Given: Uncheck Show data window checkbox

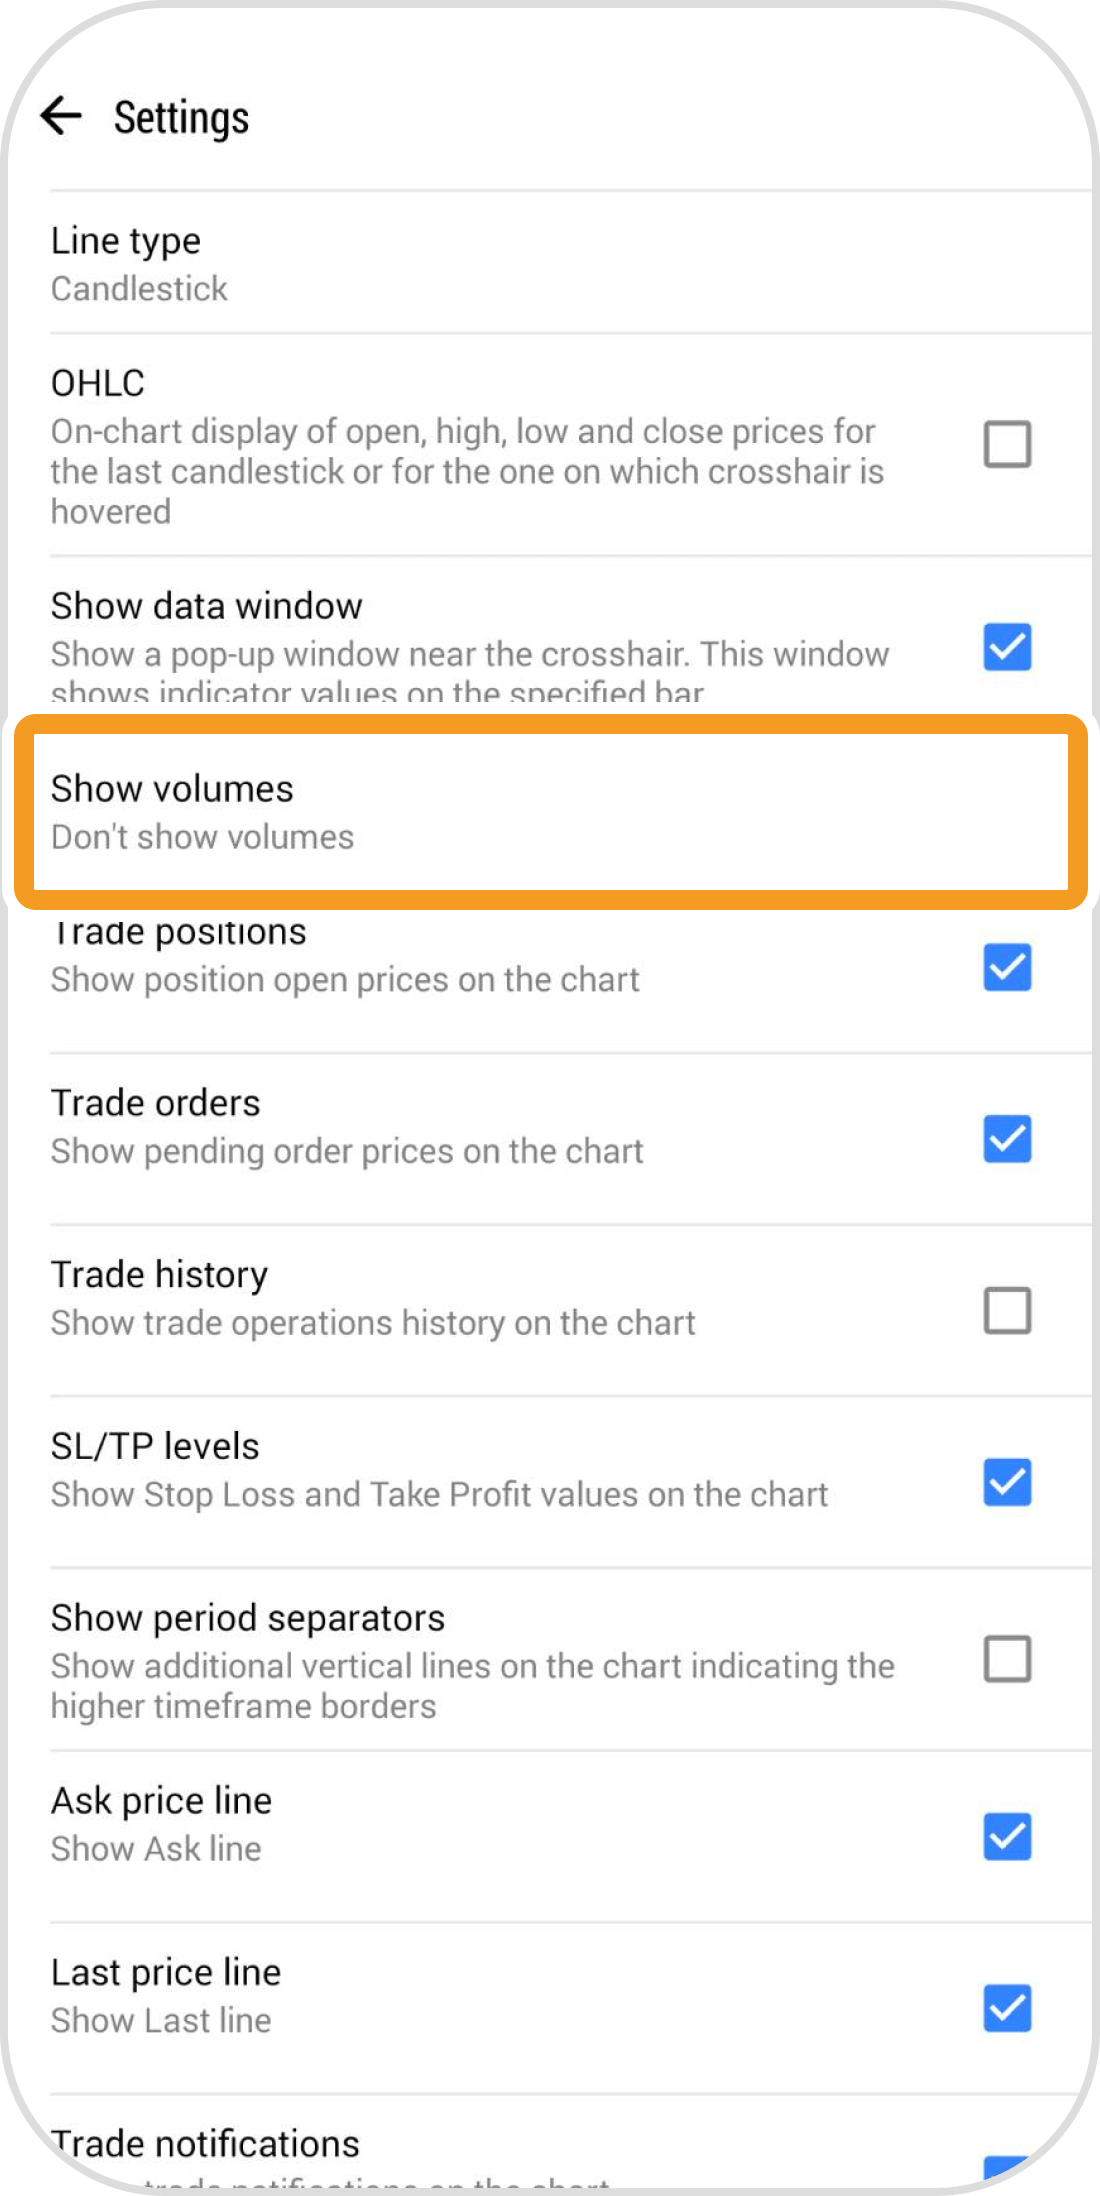Looking at the screenshot, I should (x=1007, y=647).
